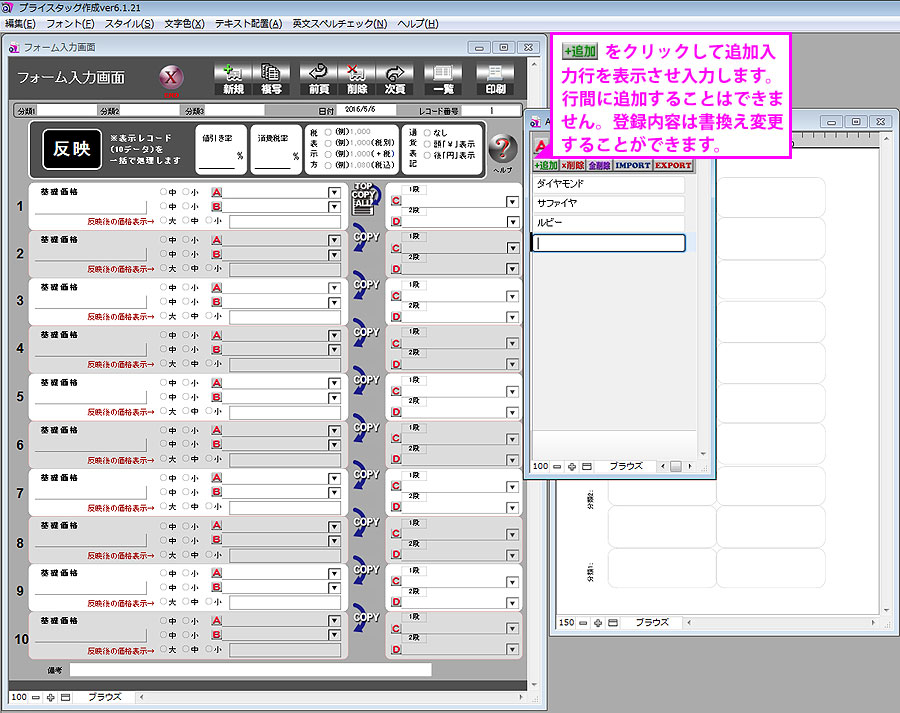
Task: Open the row 1 field C dropdown
Action: [x=512, y=202]
